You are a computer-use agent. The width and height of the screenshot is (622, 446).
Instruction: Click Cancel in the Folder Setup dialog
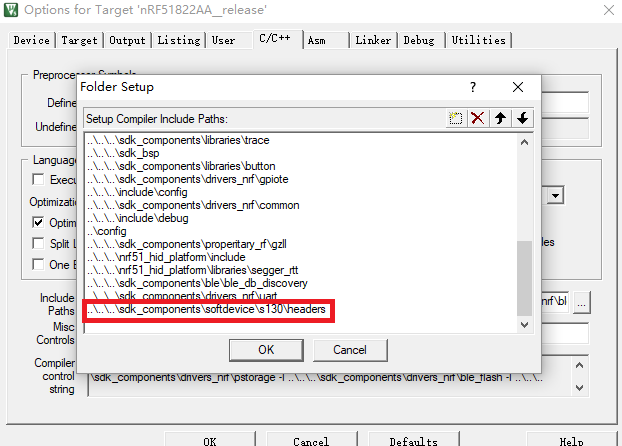[x=350, y=350]
